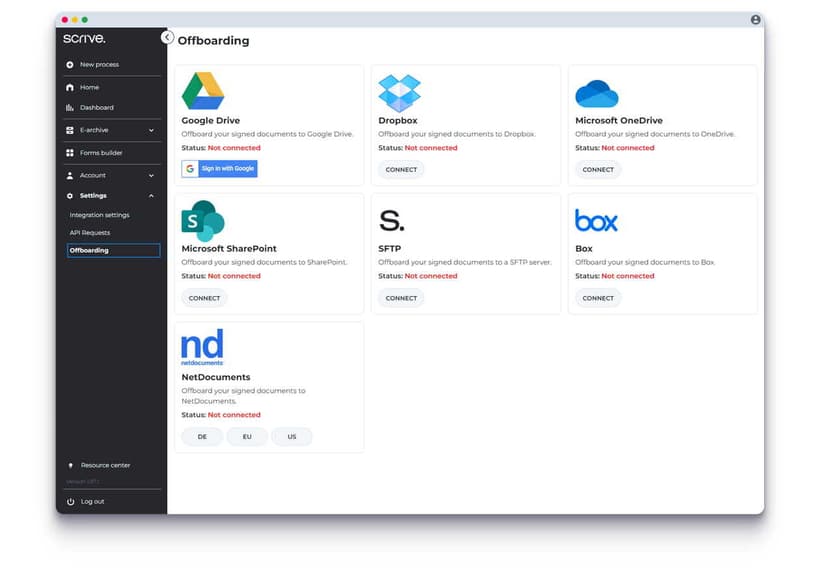Image resolution: width=828 pixels, height=570 pixels.
Task: Expand the E-archive menu chevron
Action: click(x=152, y=130)
